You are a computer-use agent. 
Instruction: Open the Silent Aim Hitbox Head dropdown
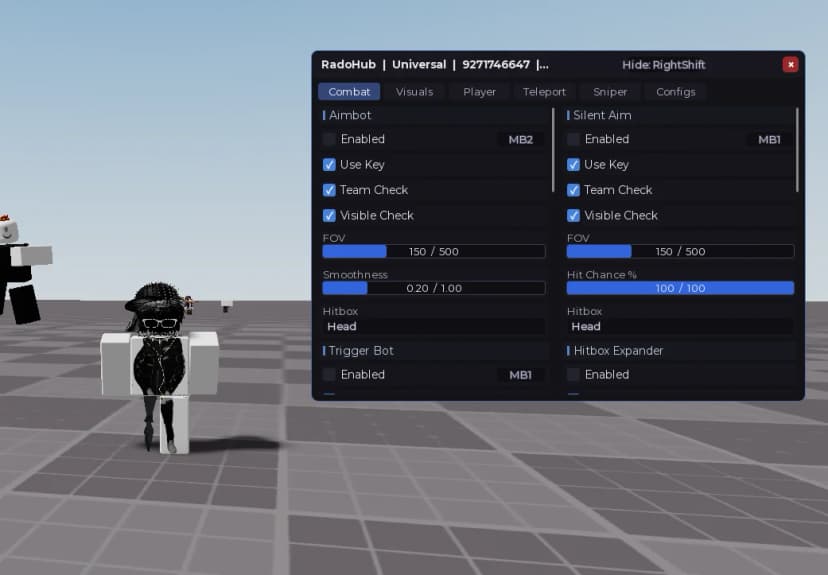click(x=680, y=327)
